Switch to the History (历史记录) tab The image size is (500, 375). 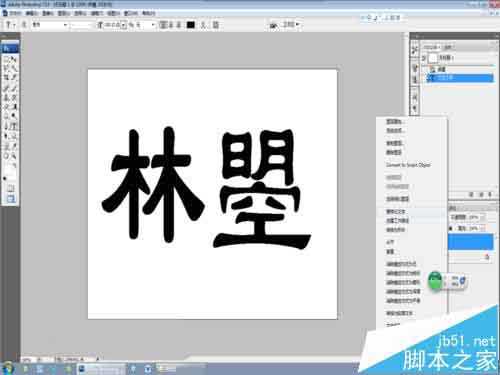[x=431, y=47]
